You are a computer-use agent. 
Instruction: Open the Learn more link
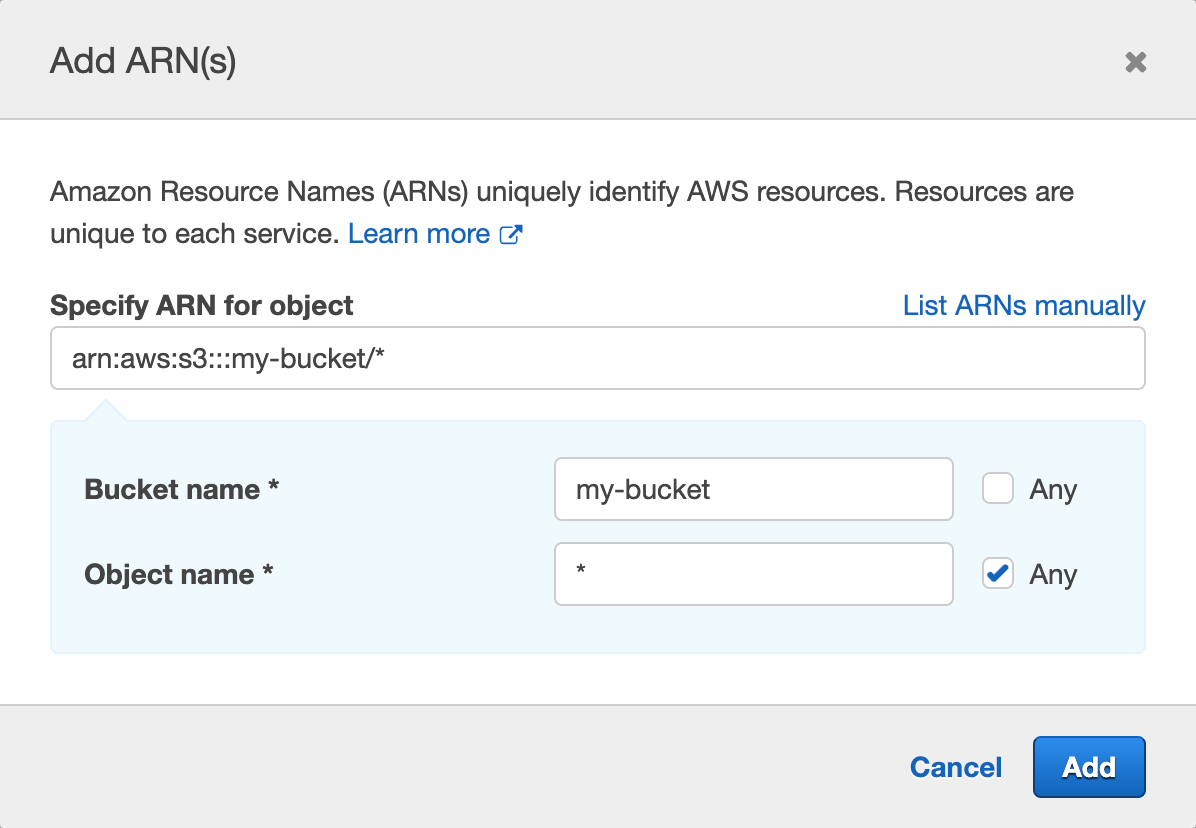(x=418, y=234)
